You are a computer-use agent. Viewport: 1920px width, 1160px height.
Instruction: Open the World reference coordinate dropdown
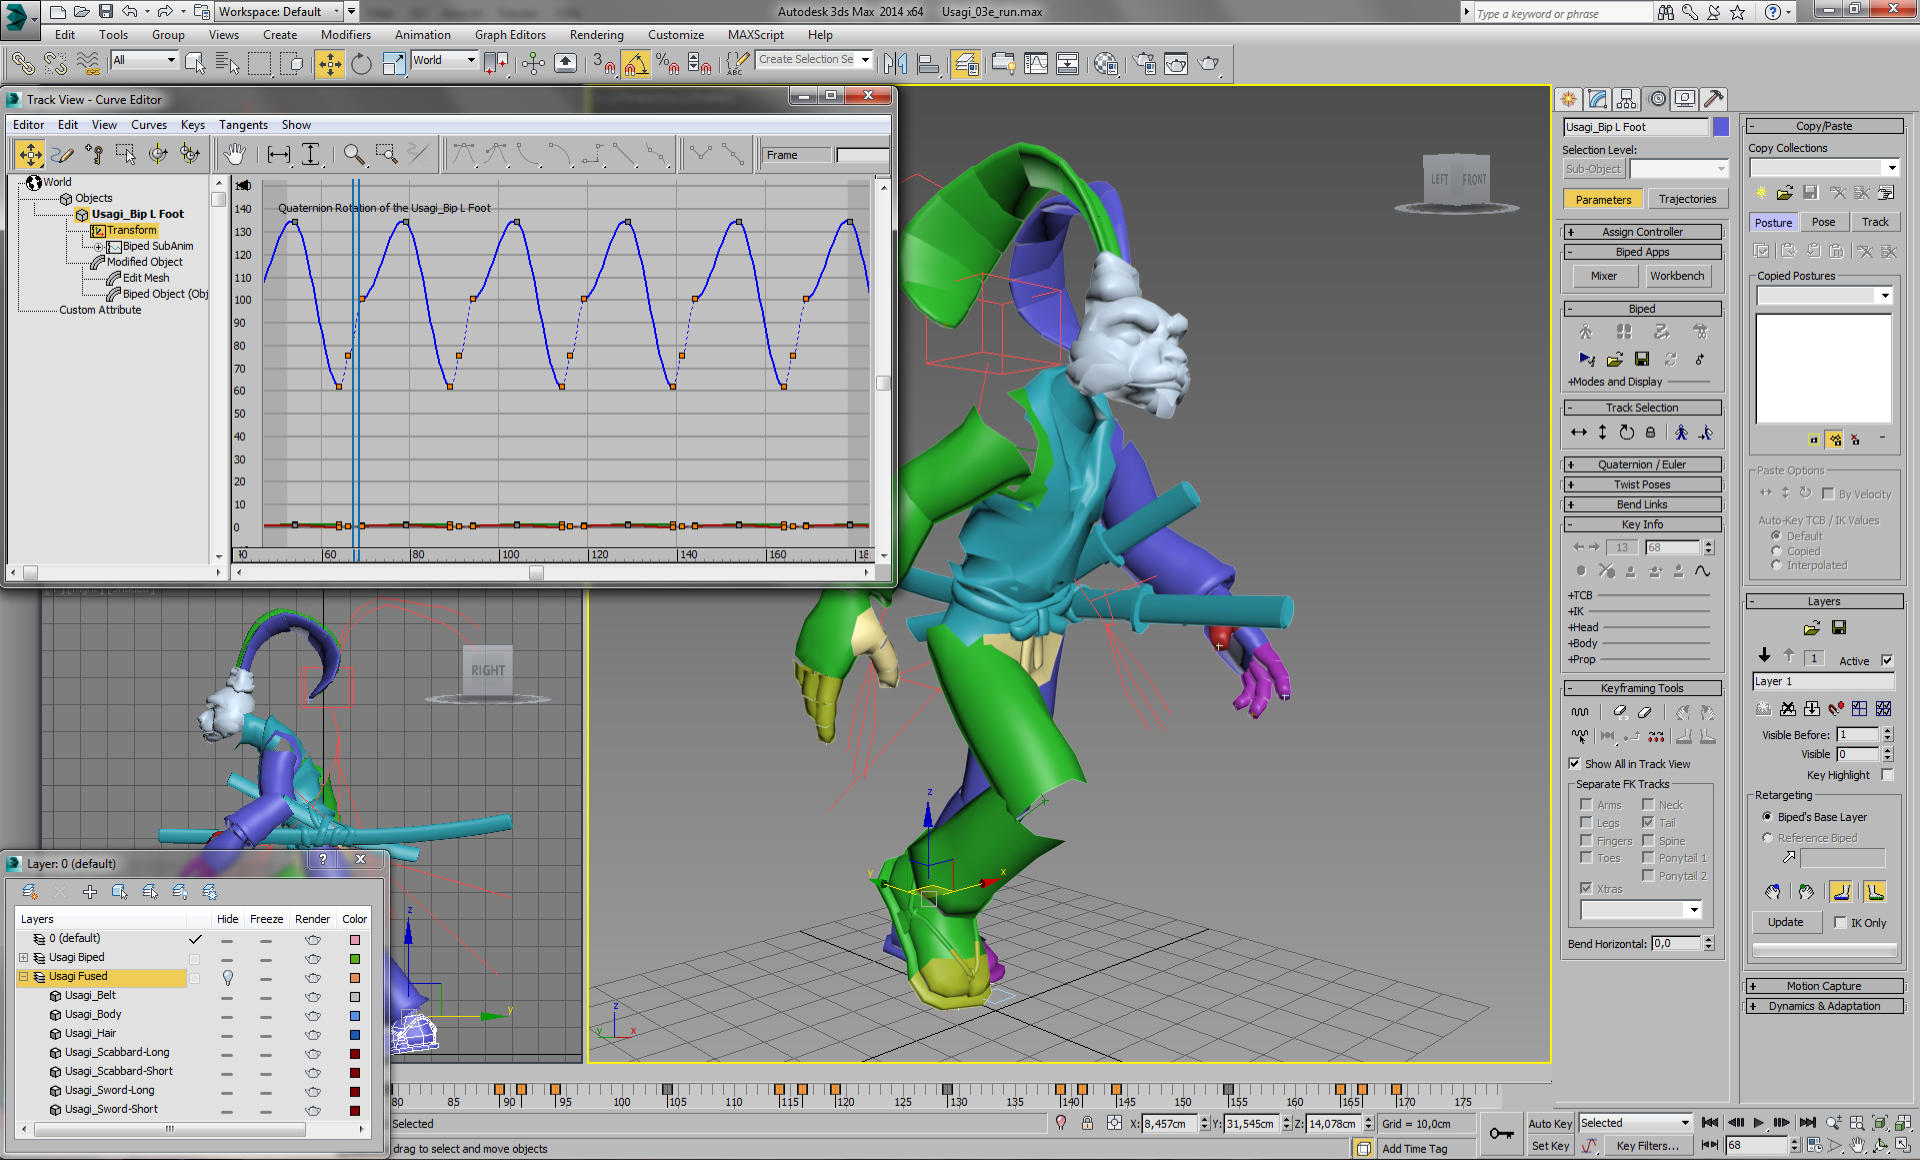444,60
